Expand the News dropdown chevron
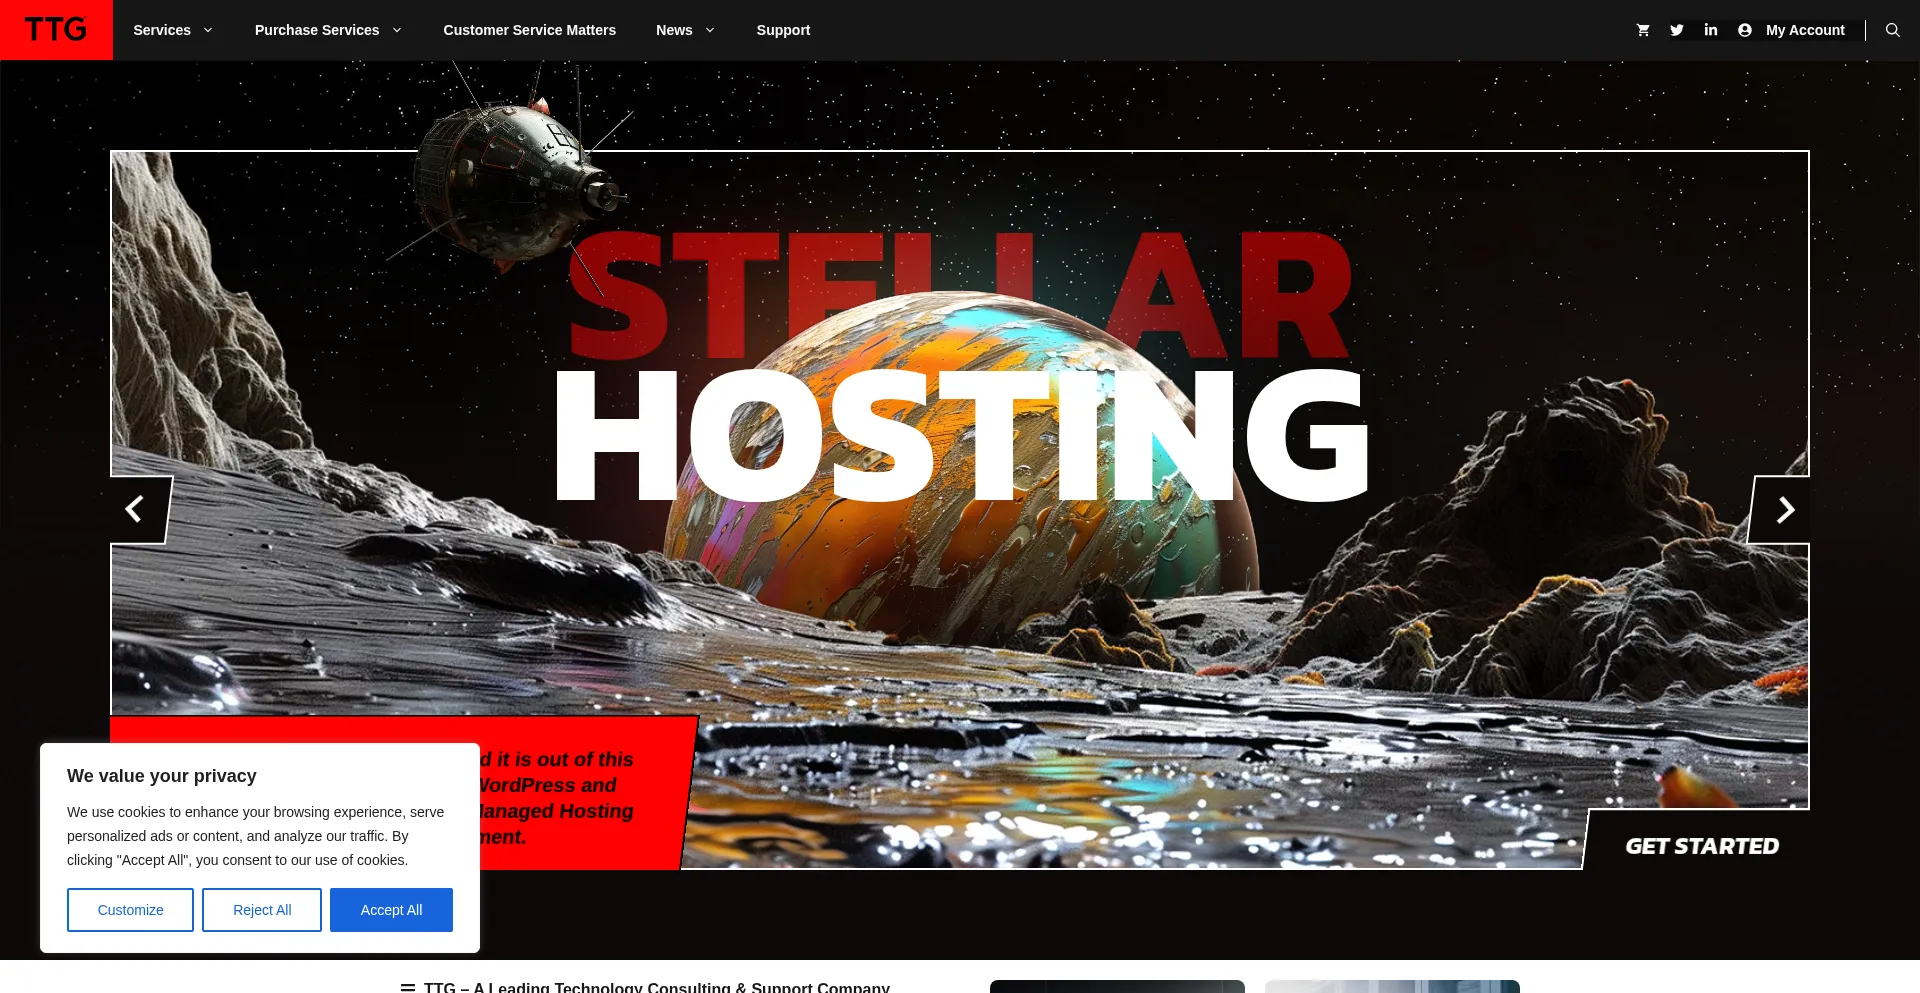Viewport: 1920px width, 993px height. [x=710, y=30]
